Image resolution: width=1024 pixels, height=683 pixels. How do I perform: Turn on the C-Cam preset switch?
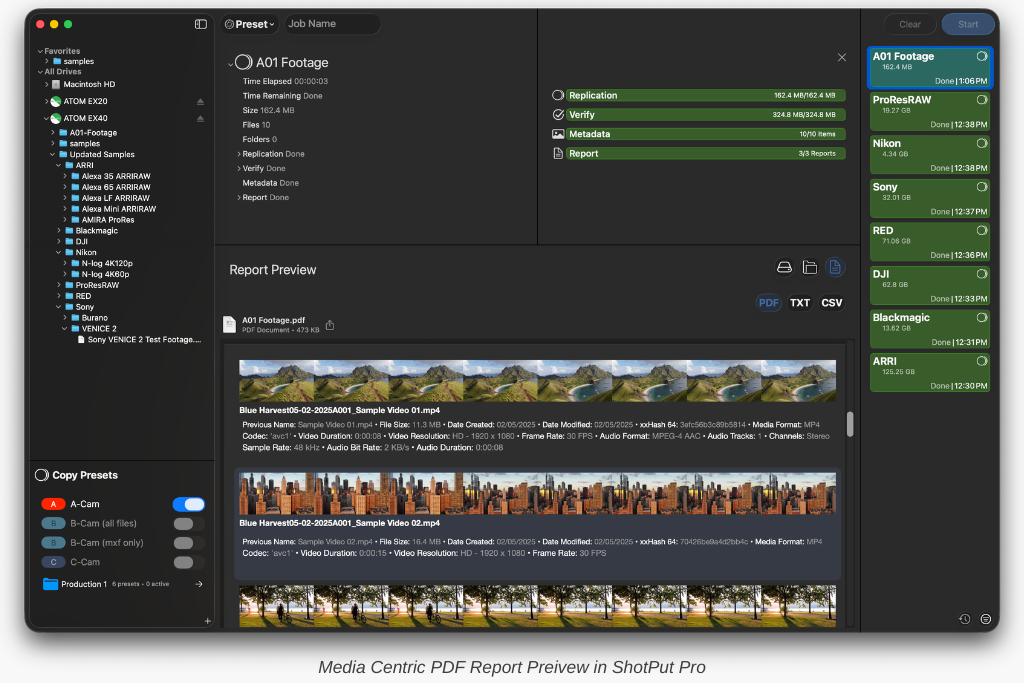point(189,562)
